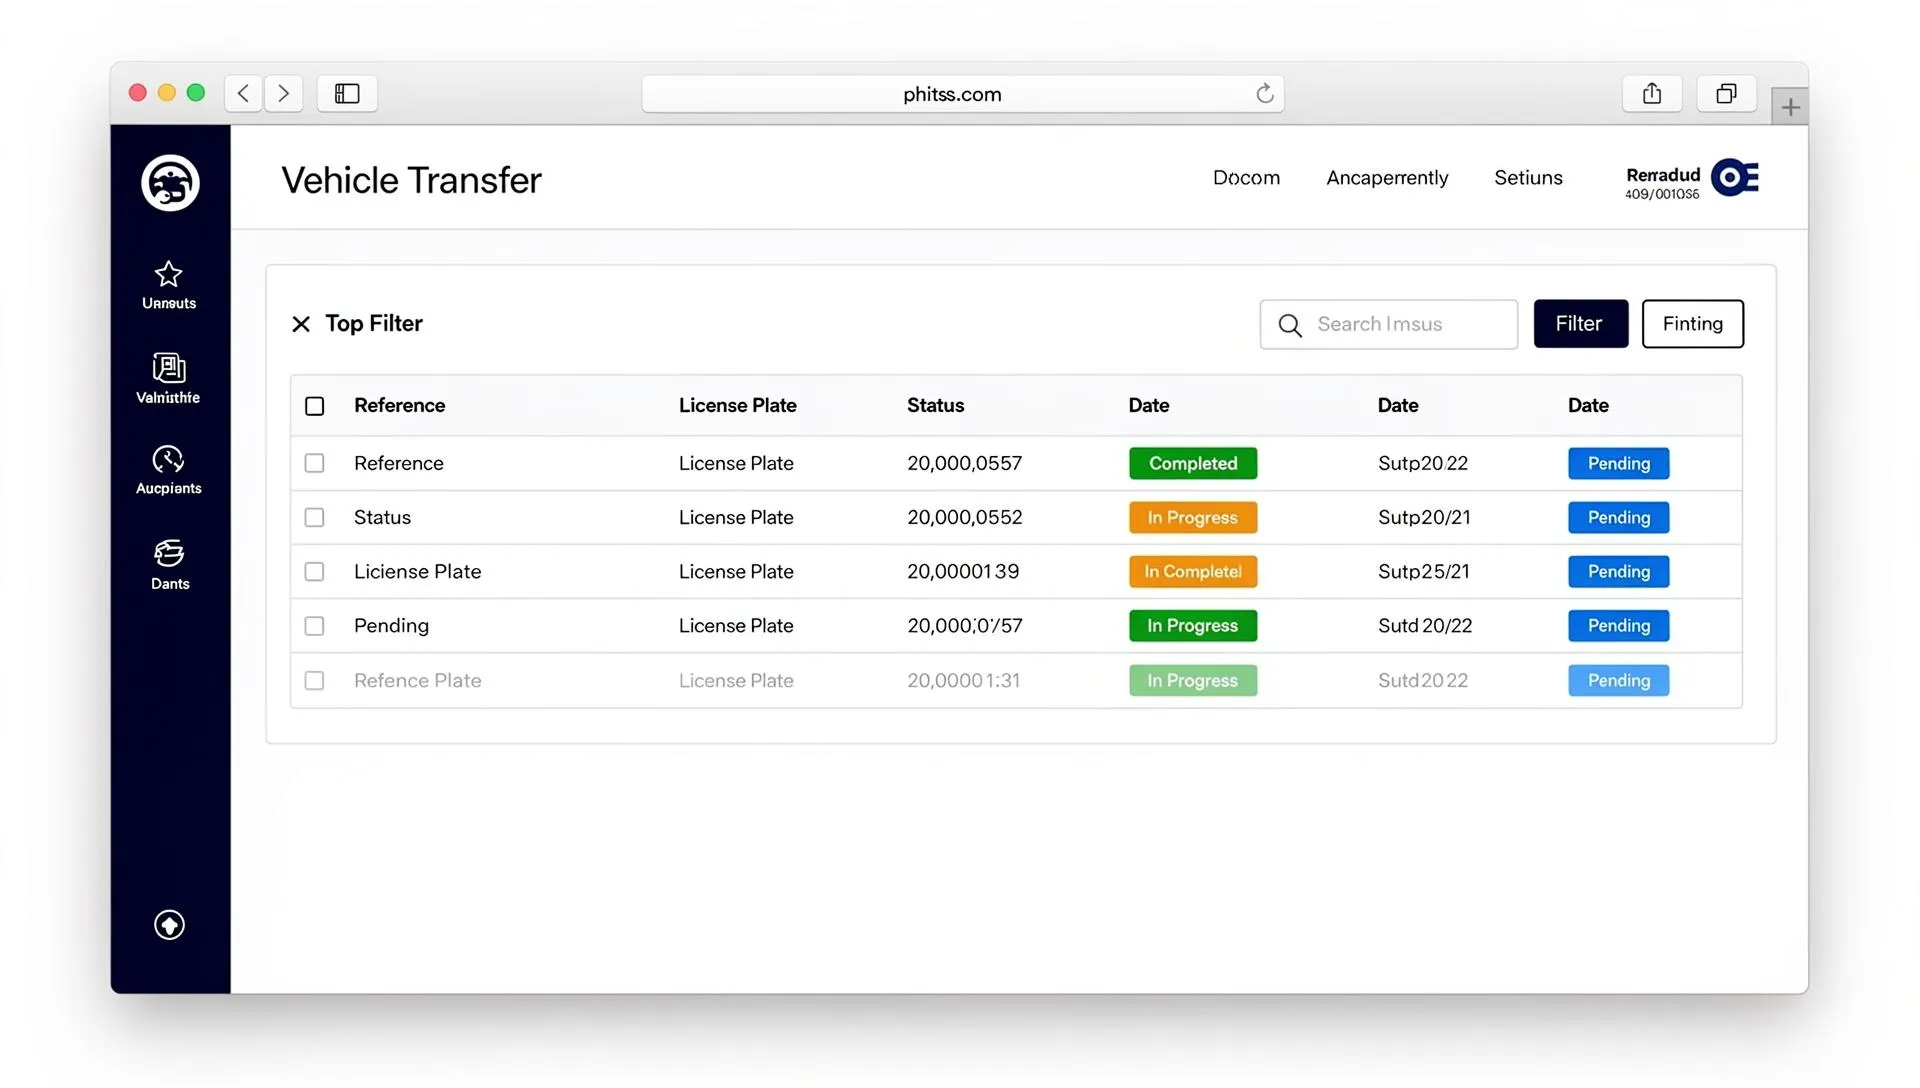
Task: Click the Liciense Plate reference cell
Action: 417,571
